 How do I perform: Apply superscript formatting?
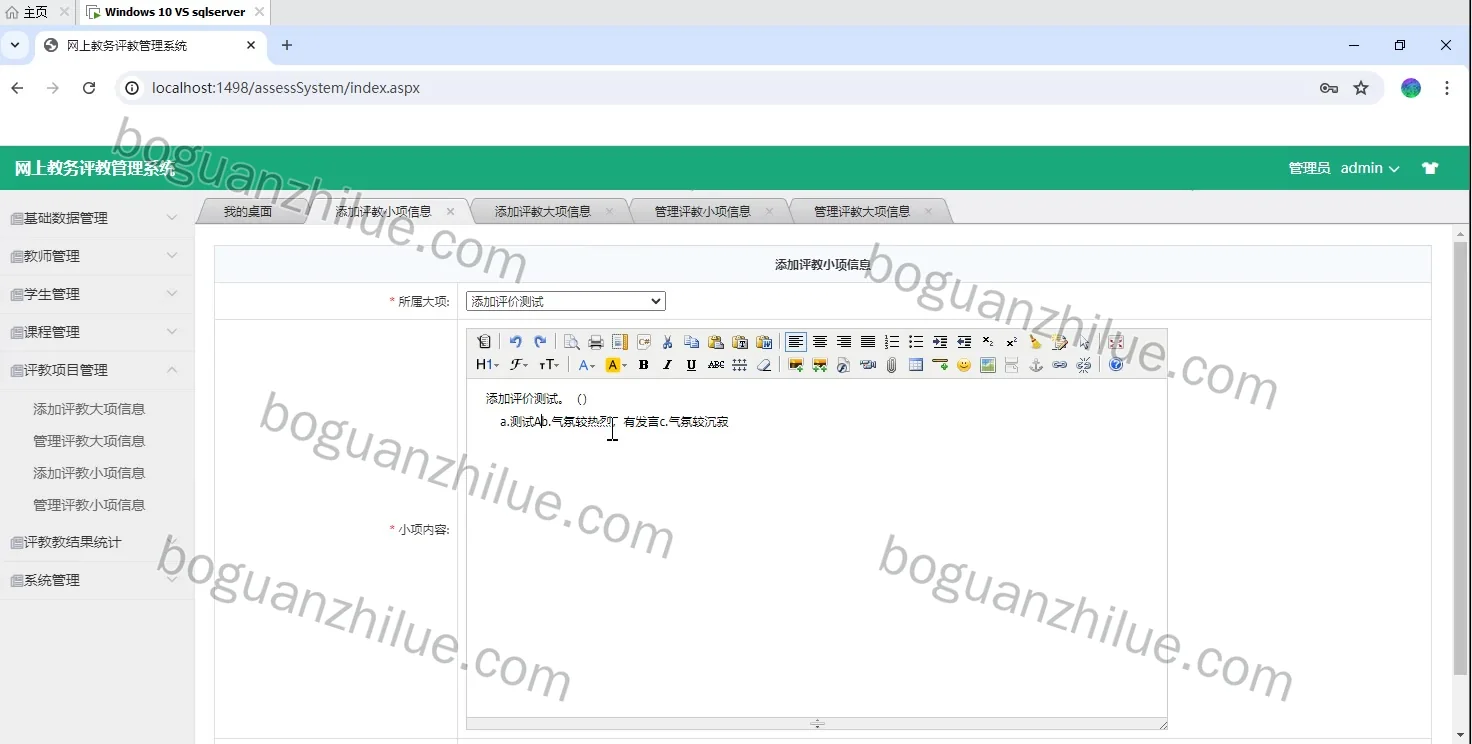click(x=1012, y=342)
